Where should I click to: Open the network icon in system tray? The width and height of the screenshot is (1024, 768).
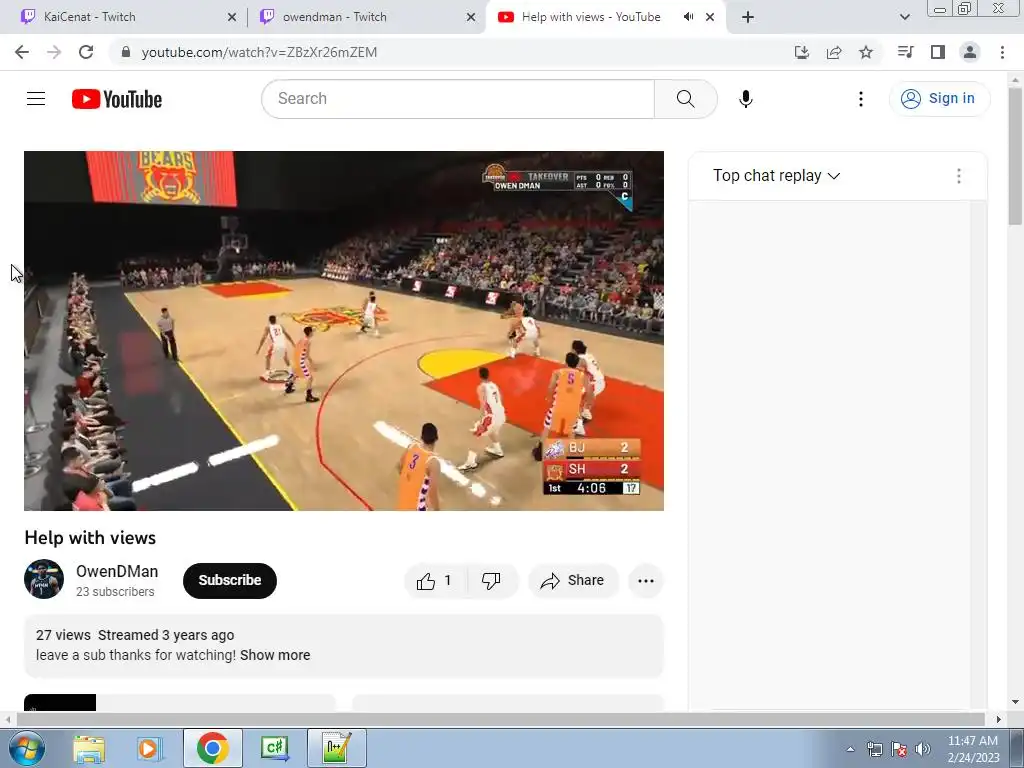(874, 749)
